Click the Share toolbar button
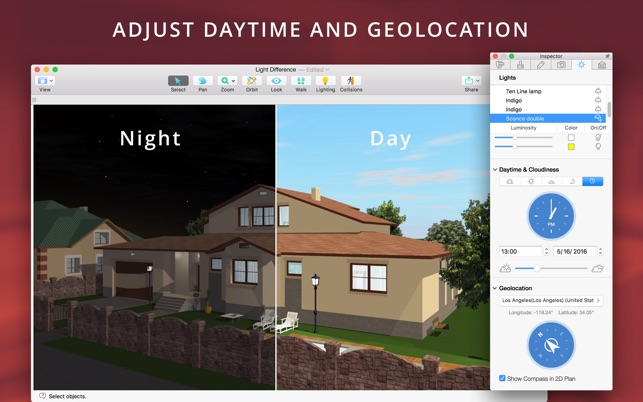Screen dimensions: 643x402 pyautogui.click(x=471, y=81)
